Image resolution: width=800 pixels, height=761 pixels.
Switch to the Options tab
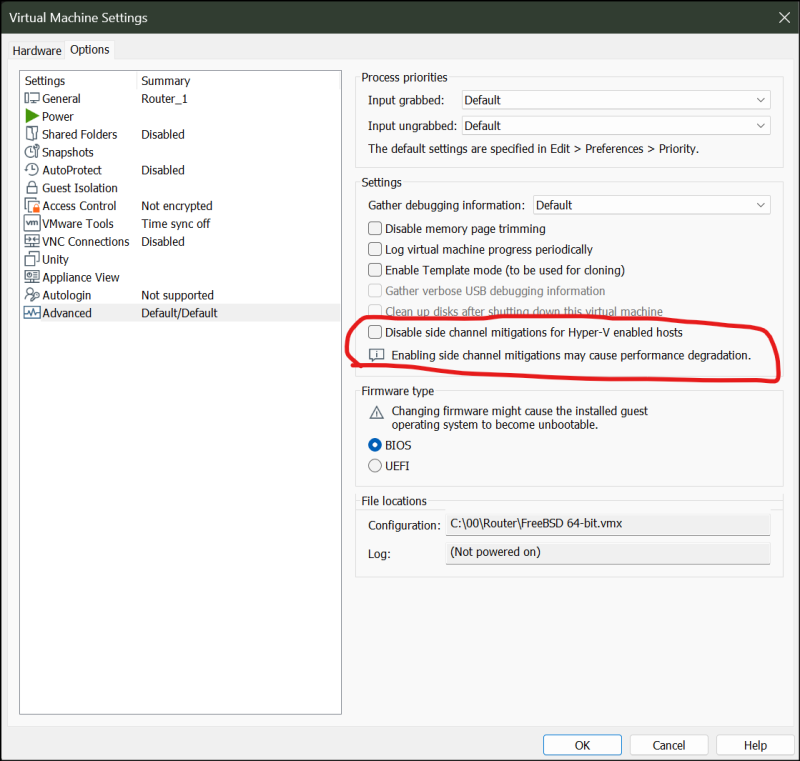(x=90, y=49)
